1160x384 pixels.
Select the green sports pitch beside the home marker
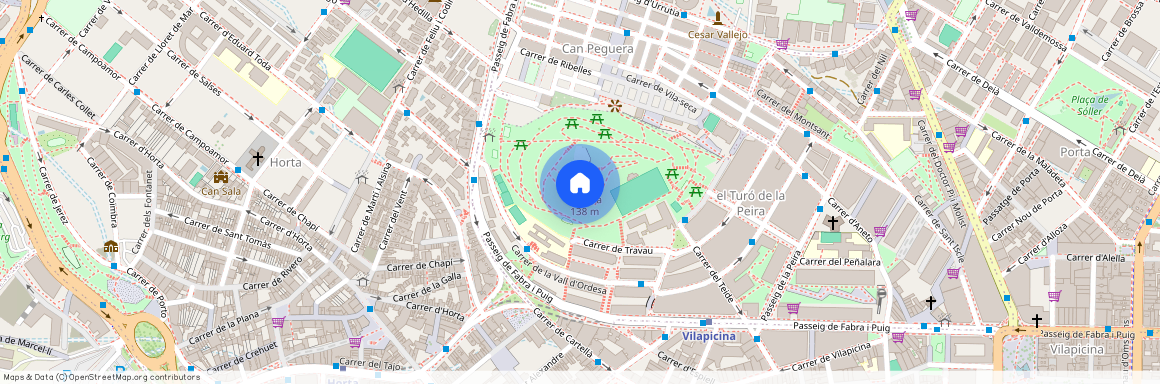coord(640,192)
